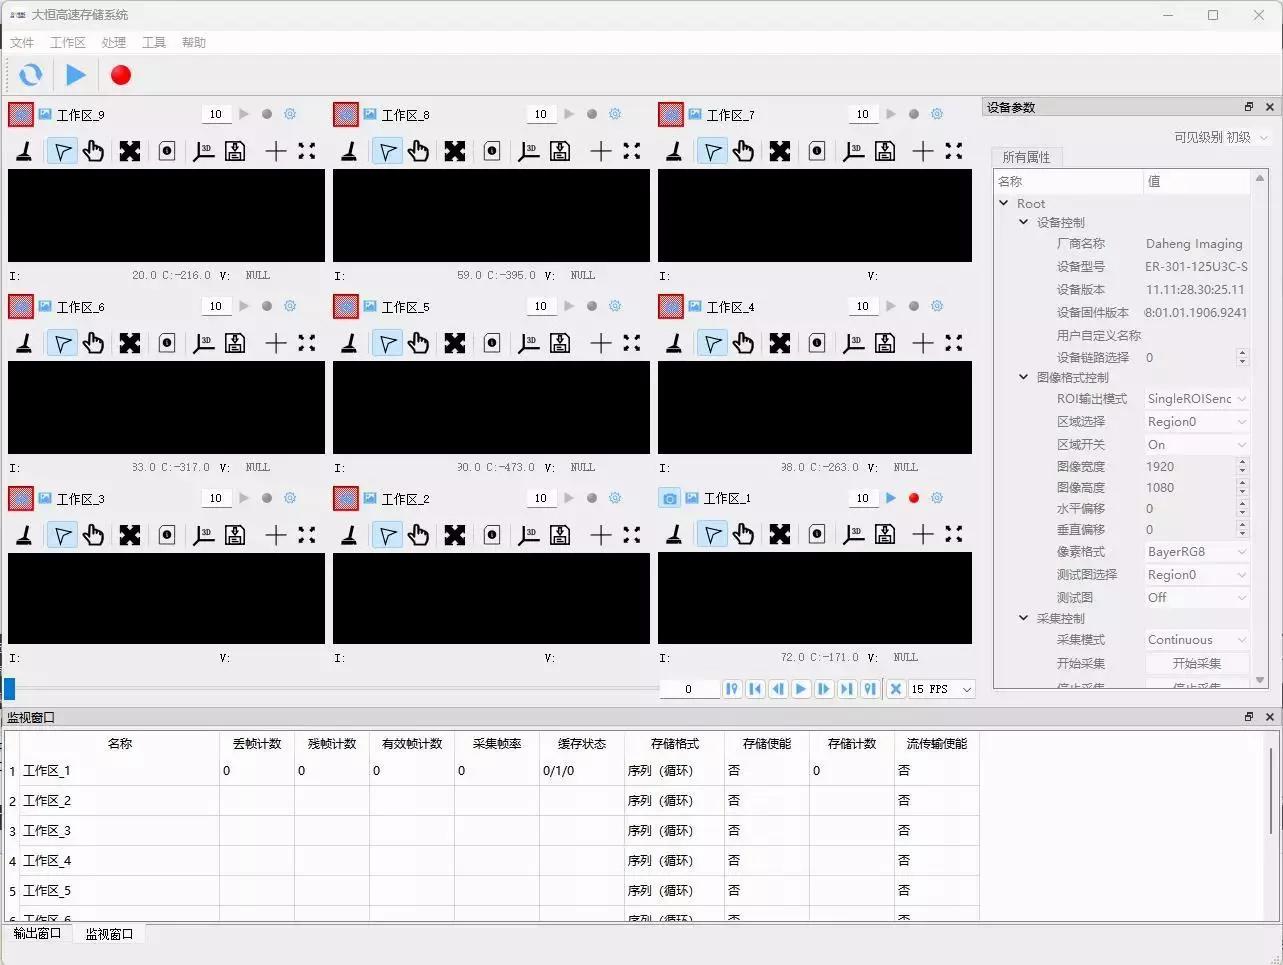Switch to the 输出窗口 tab
Screen dimensions: 1283x965
[x=37, y=933]
